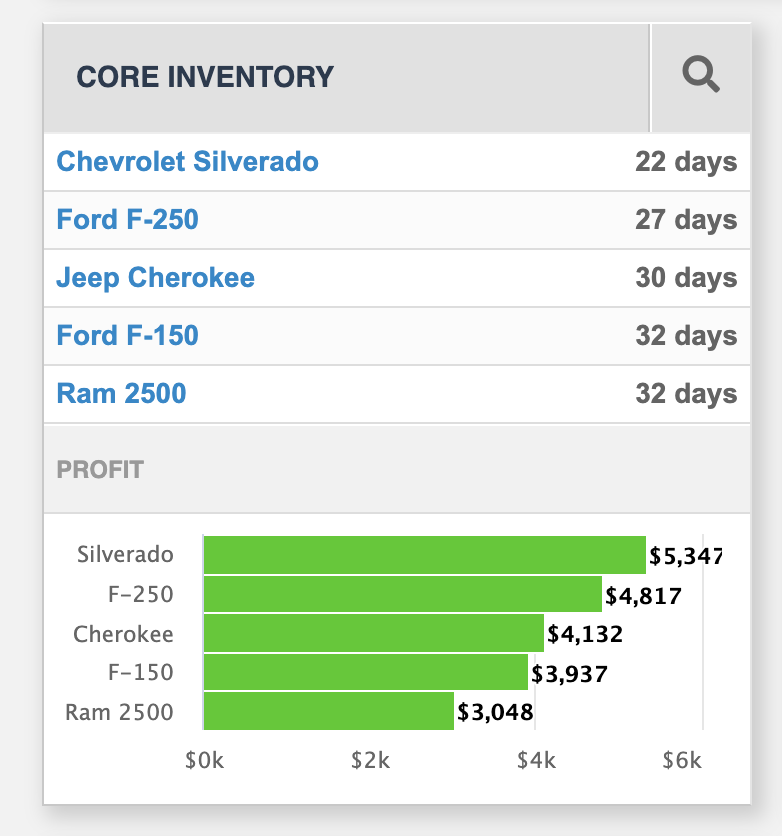The height and width of the screenshot is (836, 782).
Task: Open the Ford F-150 inventory link
Action: tap(127, 336)
